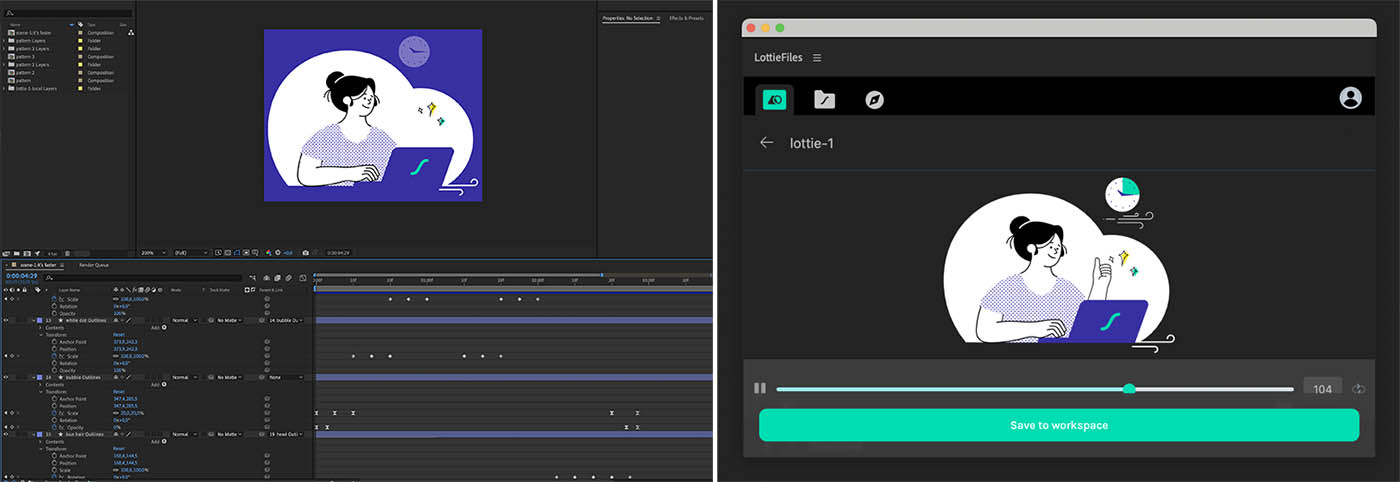Screen dimensions: 1400x482
Task: Open the folder files tab icon
Action: coord(824,99)
